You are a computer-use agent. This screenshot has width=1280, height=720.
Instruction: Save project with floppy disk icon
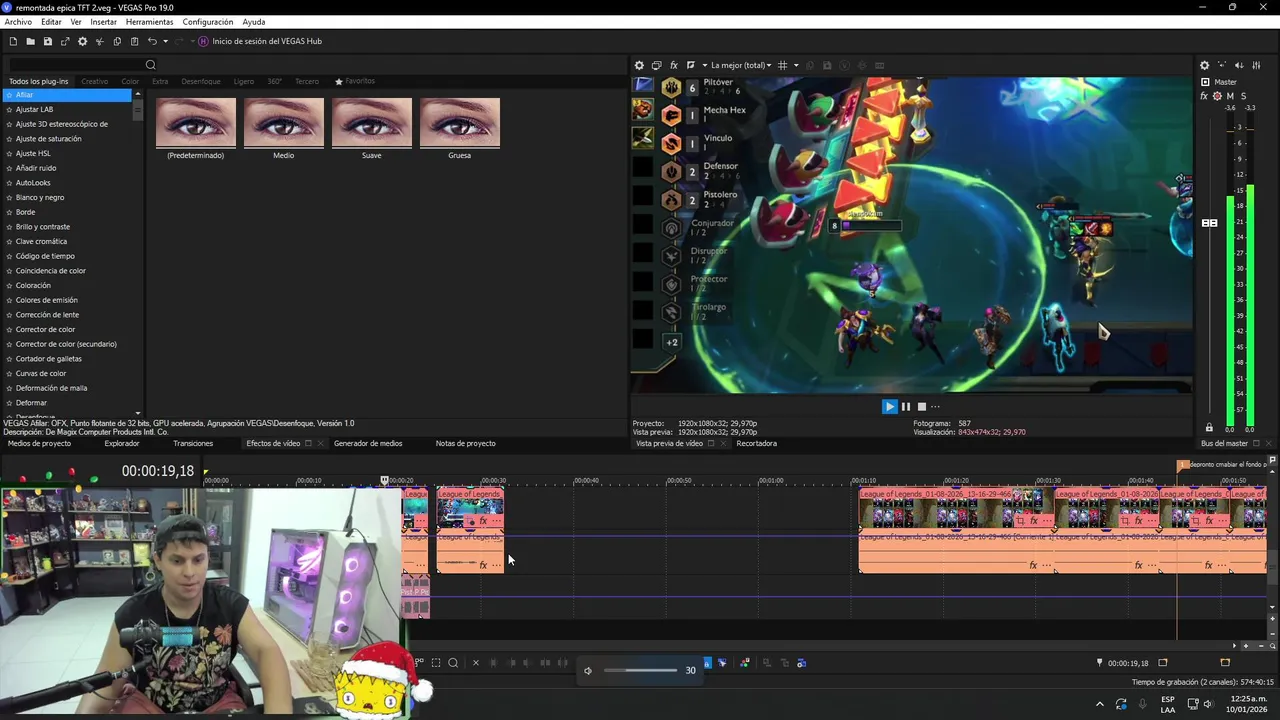[47, 41]
